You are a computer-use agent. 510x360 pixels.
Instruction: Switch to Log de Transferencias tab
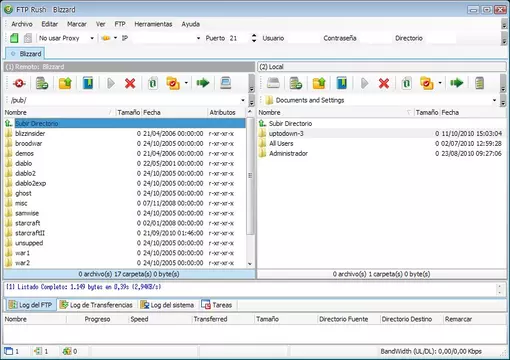click(96, 305)
